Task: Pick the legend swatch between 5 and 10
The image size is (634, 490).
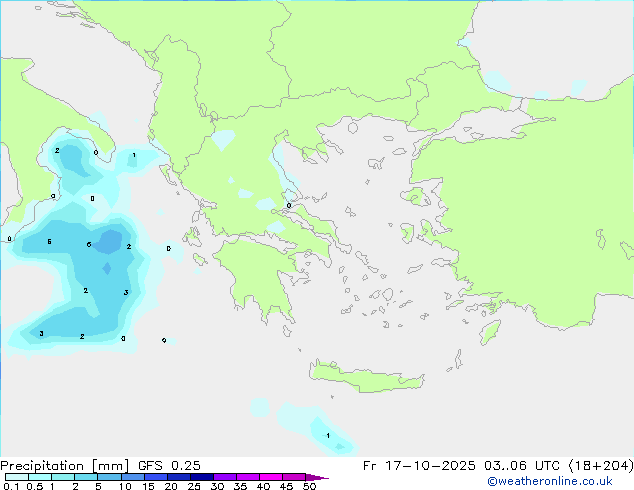Action: click(109, 477)
